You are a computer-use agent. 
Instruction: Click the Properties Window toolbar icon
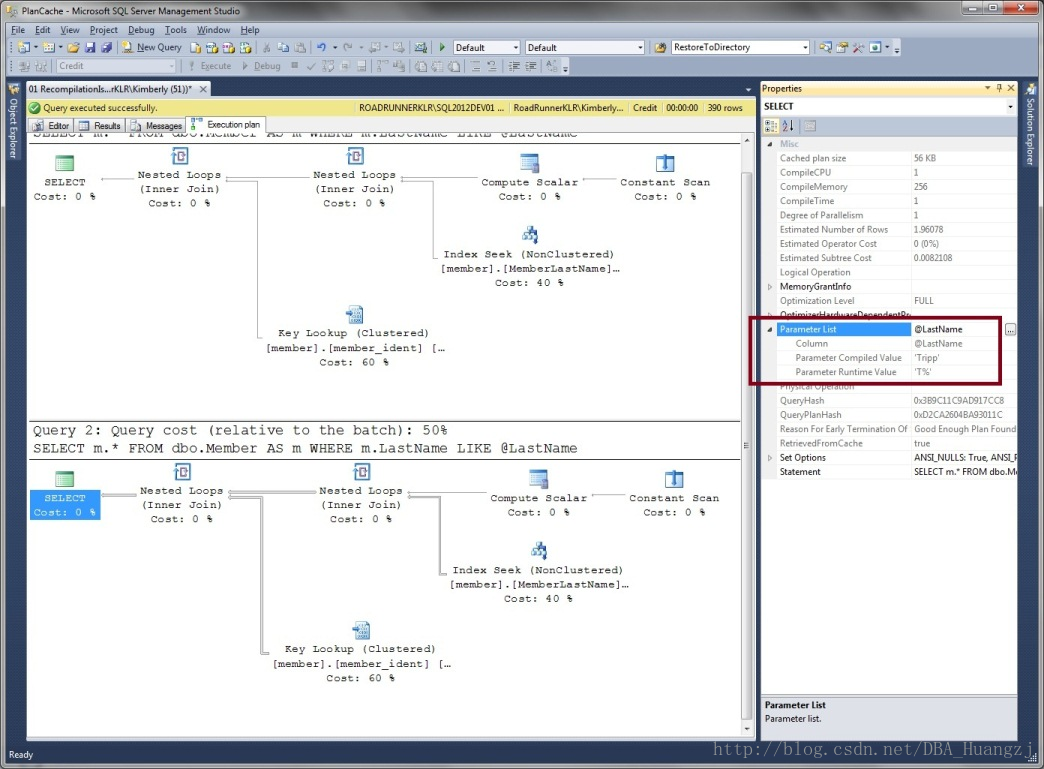pyautogui.click(x=842, y=47)
